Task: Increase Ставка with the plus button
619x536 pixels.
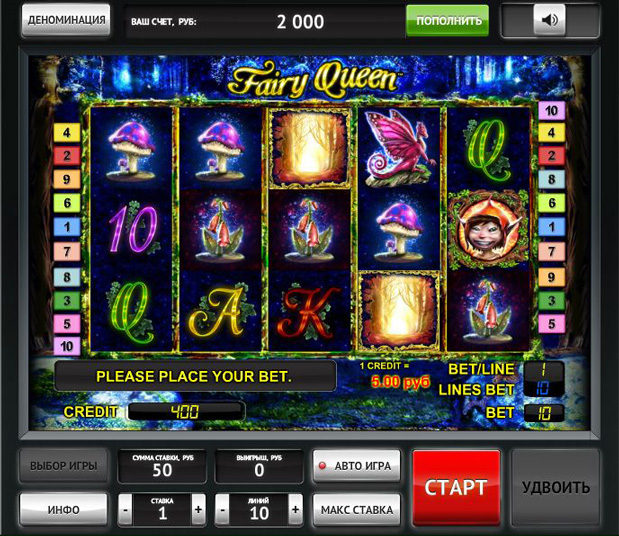Action: point(199,510)
